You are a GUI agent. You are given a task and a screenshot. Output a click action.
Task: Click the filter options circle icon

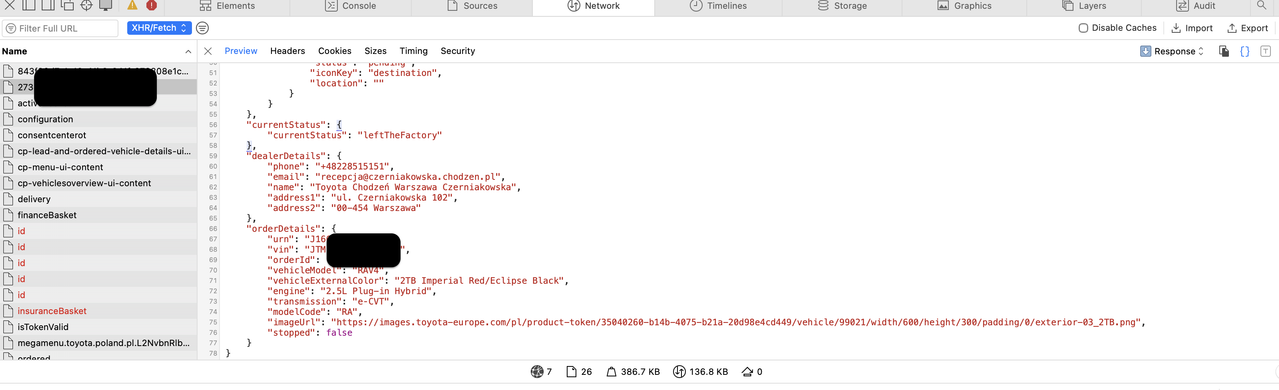202,28
